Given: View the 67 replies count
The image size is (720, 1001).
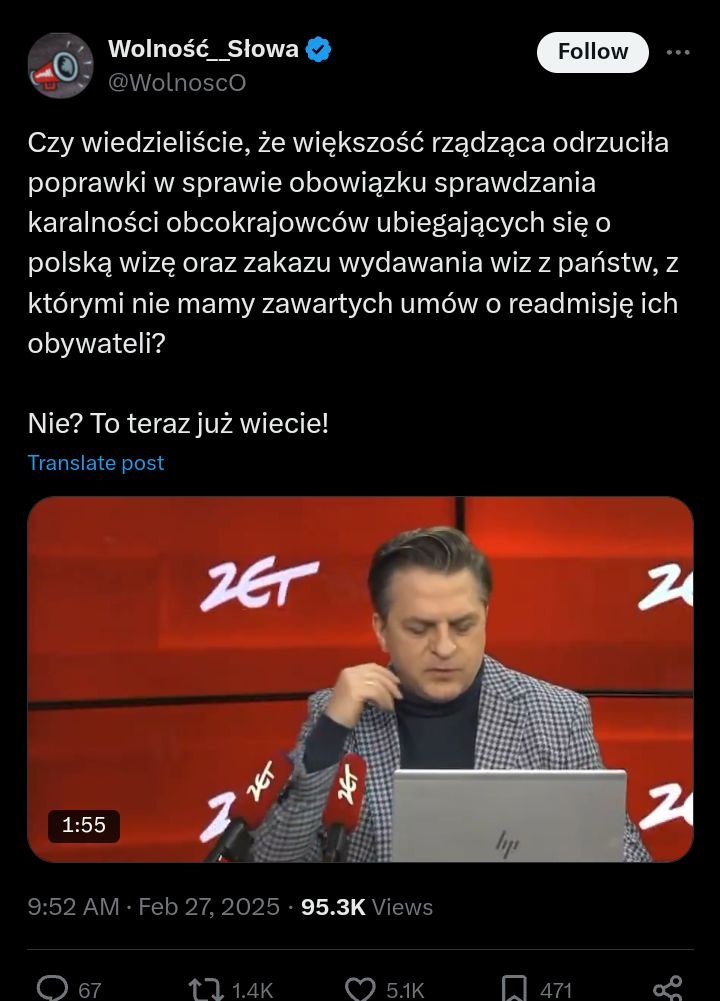Looking at the screenshot, I should [89, 990].
